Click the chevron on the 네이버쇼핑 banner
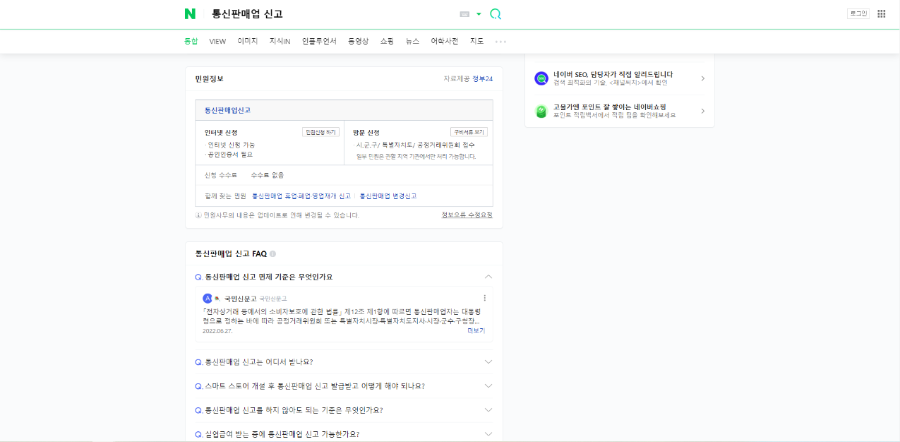Viewport: 900px width, 442px height. point(703,111)
